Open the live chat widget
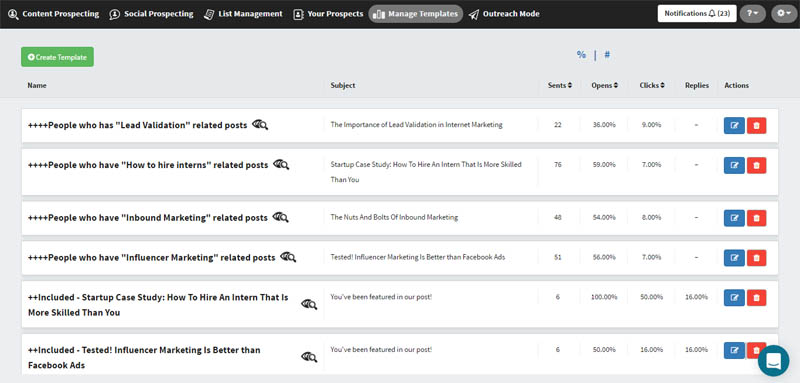800x383 pixels. coord(773,361)
